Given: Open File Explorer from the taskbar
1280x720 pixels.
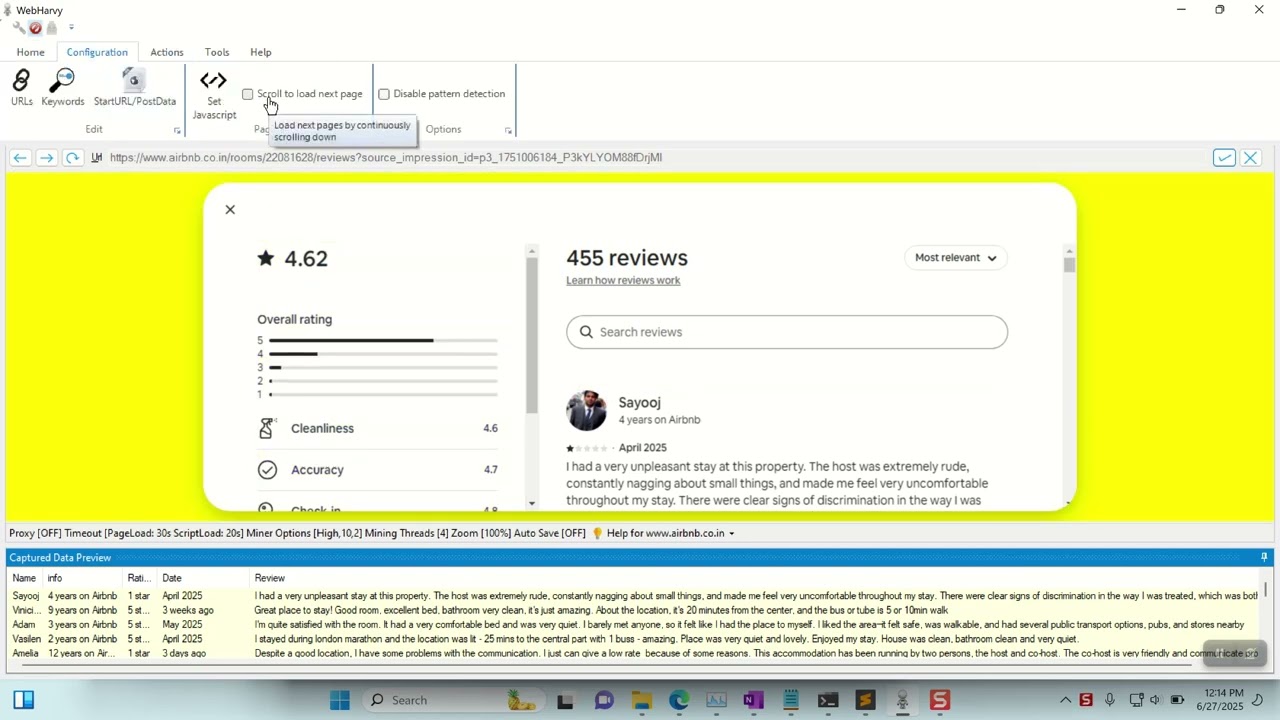Looking at the screenshot, I should 641,700.
